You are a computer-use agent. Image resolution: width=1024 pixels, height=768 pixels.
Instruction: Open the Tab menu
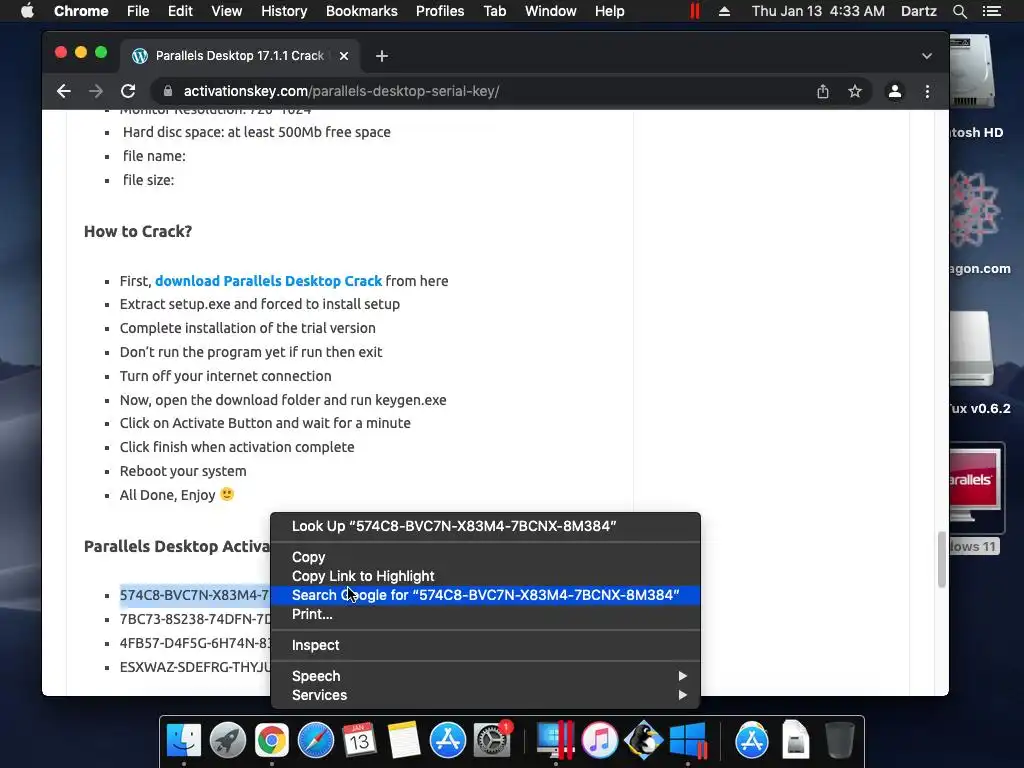495,11
